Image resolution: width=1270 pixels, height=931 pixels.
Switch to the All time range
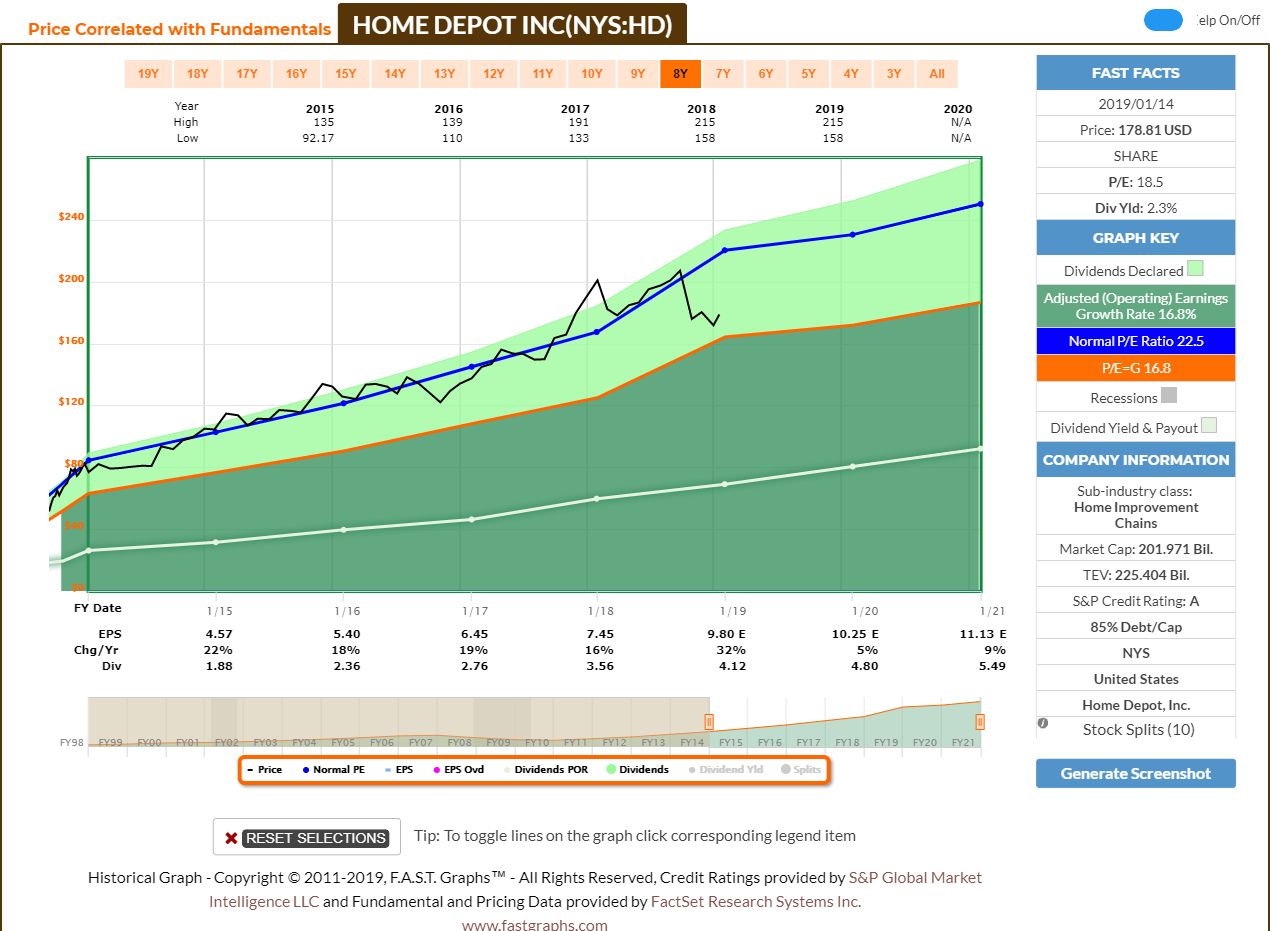click(937, 73)
